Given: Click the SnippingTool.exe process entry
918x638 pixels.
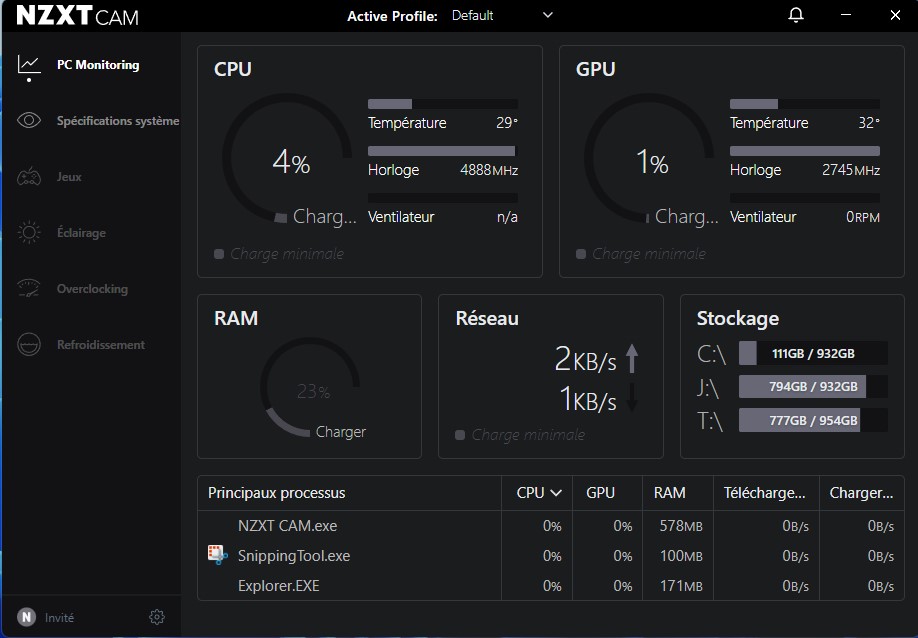Looking at the screenshot, I should pos(293,556).
